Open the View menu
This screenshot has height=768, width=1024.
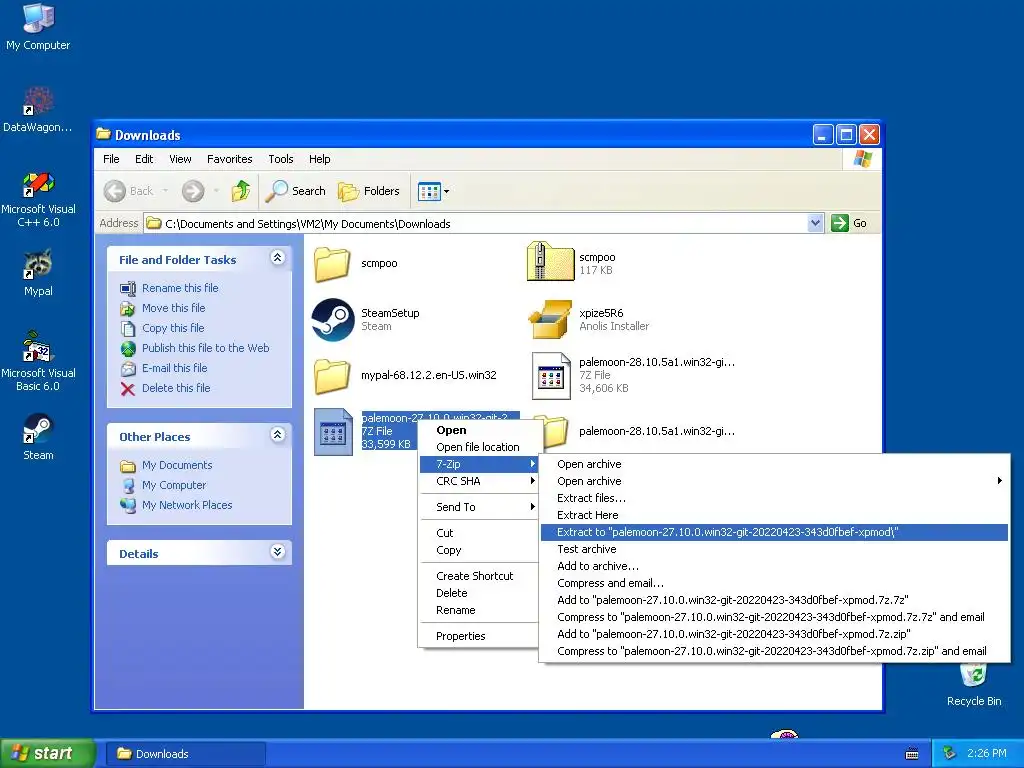pyautogui.click(x=180, y=159)
